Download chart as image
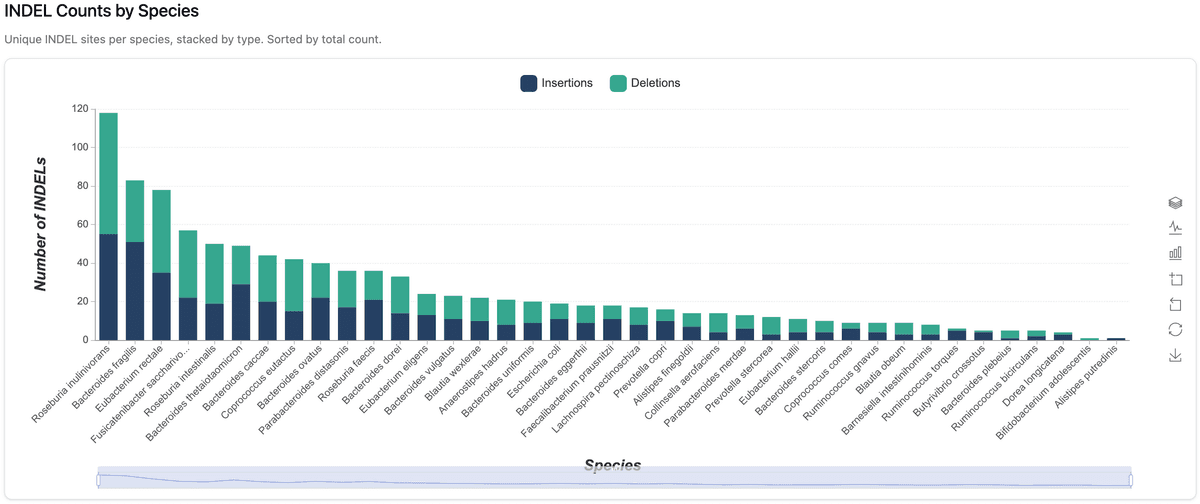The height and width of the screenshot is (504, 1200). [x=1175, y=355]
